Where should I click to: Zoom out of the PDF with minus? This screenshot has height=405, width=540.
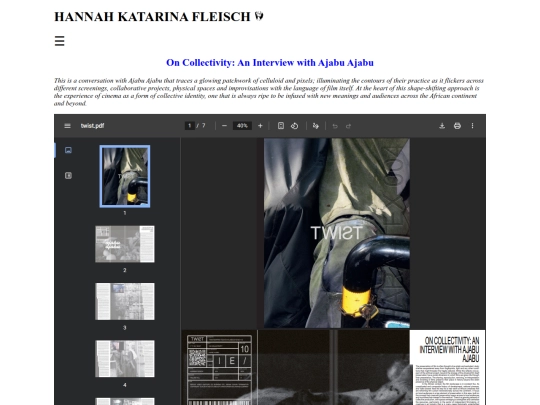[x=224, y=126]
